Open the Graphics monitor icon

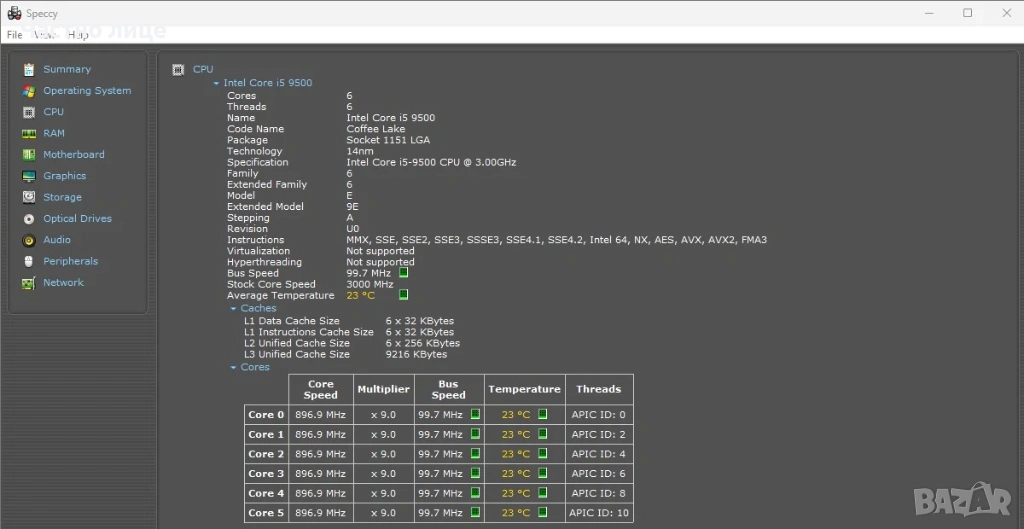point(29,176)
